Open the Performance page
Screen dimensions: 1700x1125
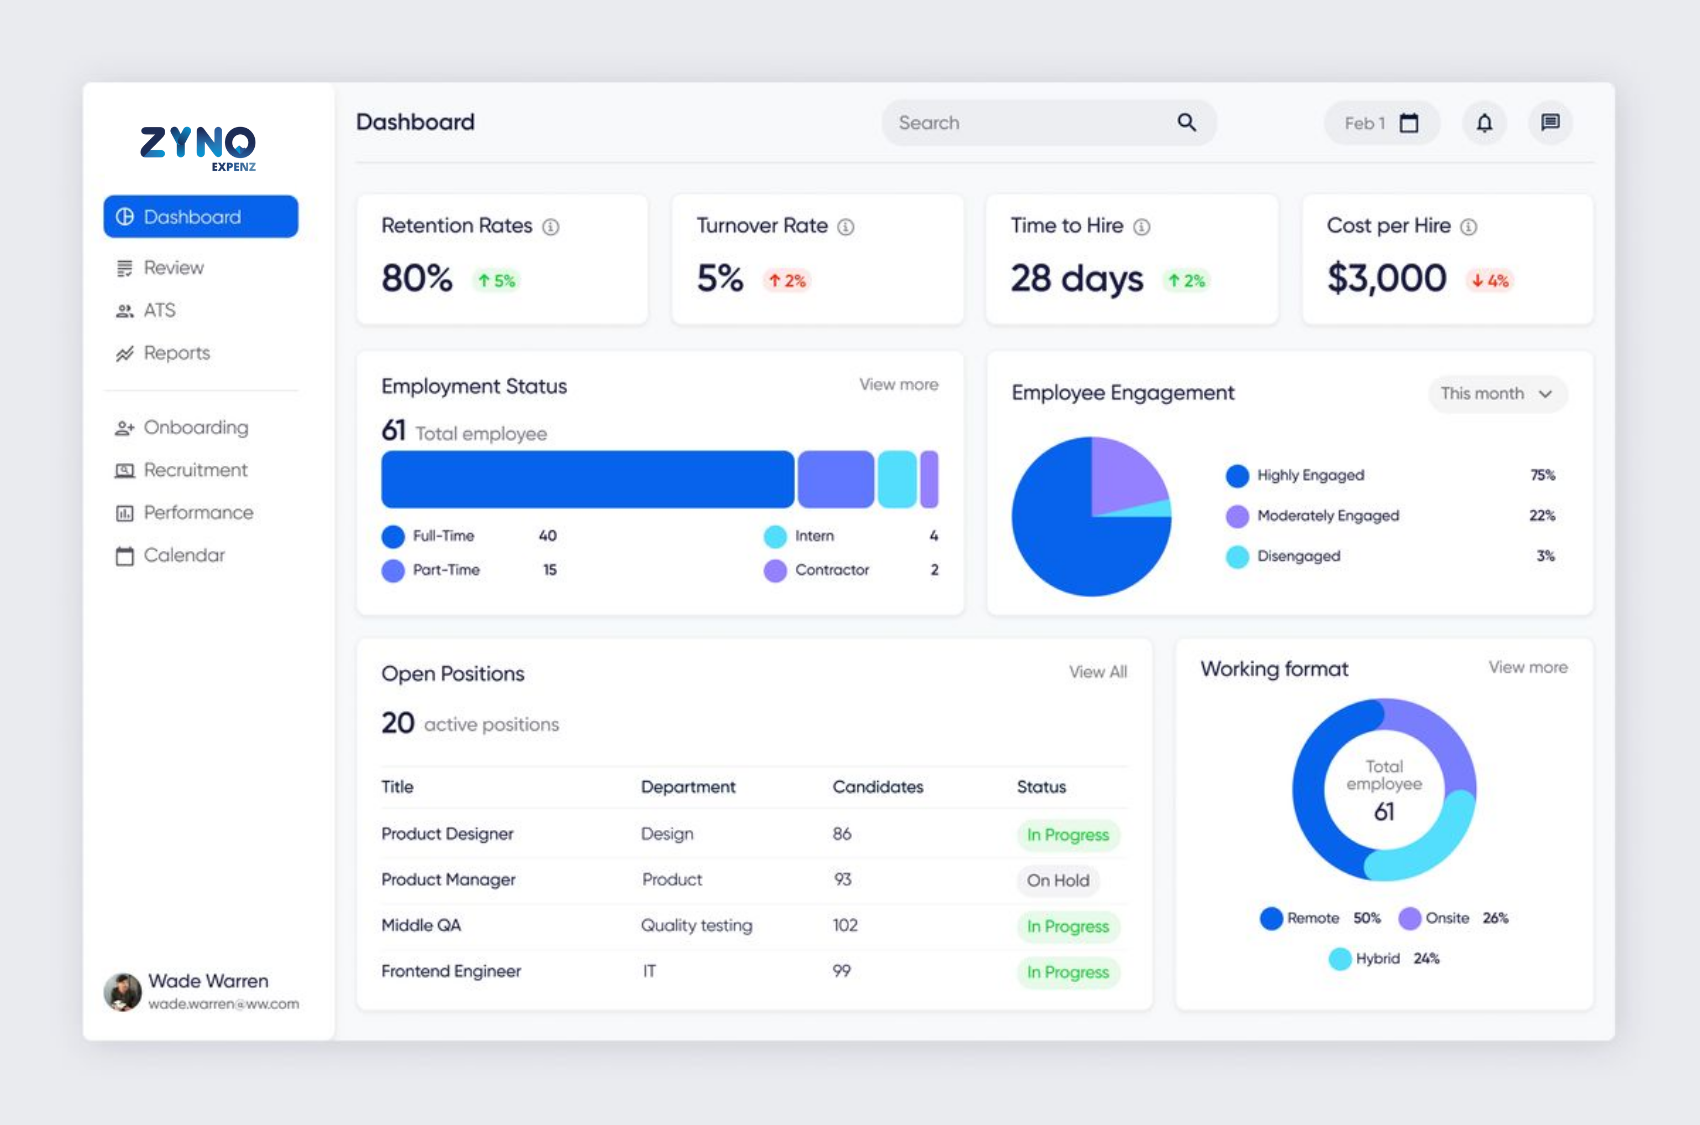[198, 513]
